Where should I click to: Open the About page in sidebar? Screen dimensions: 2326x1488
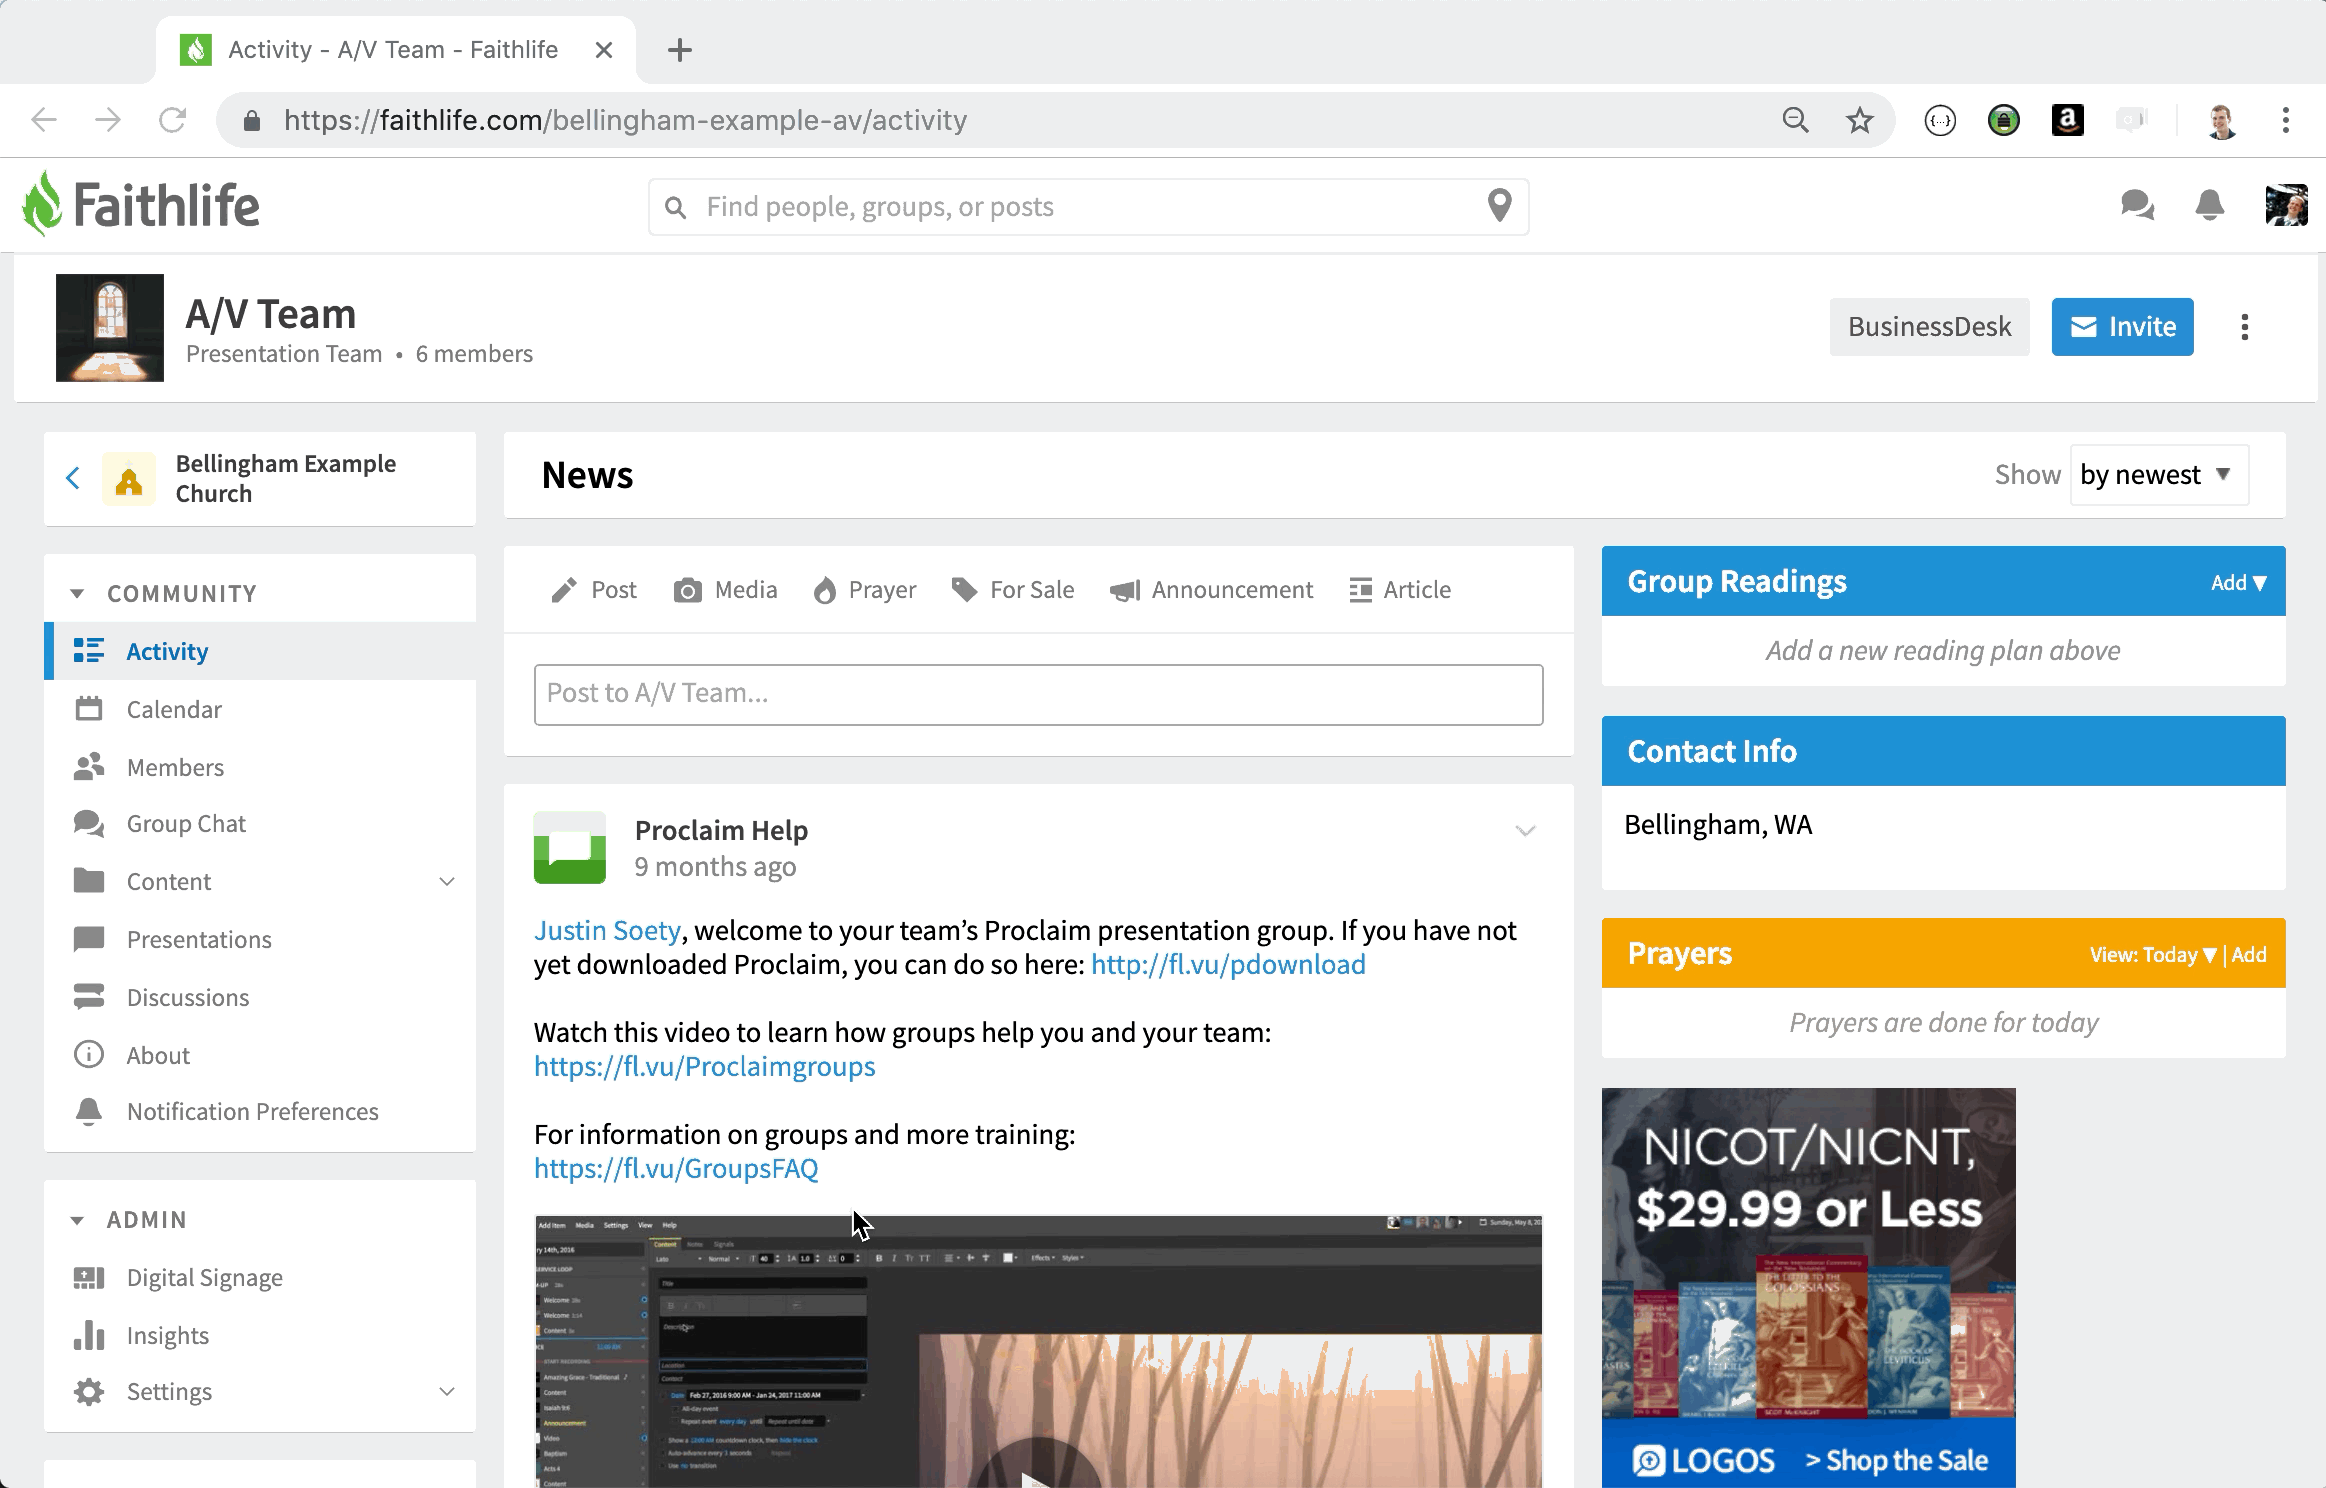click(x=260, y=1055)
